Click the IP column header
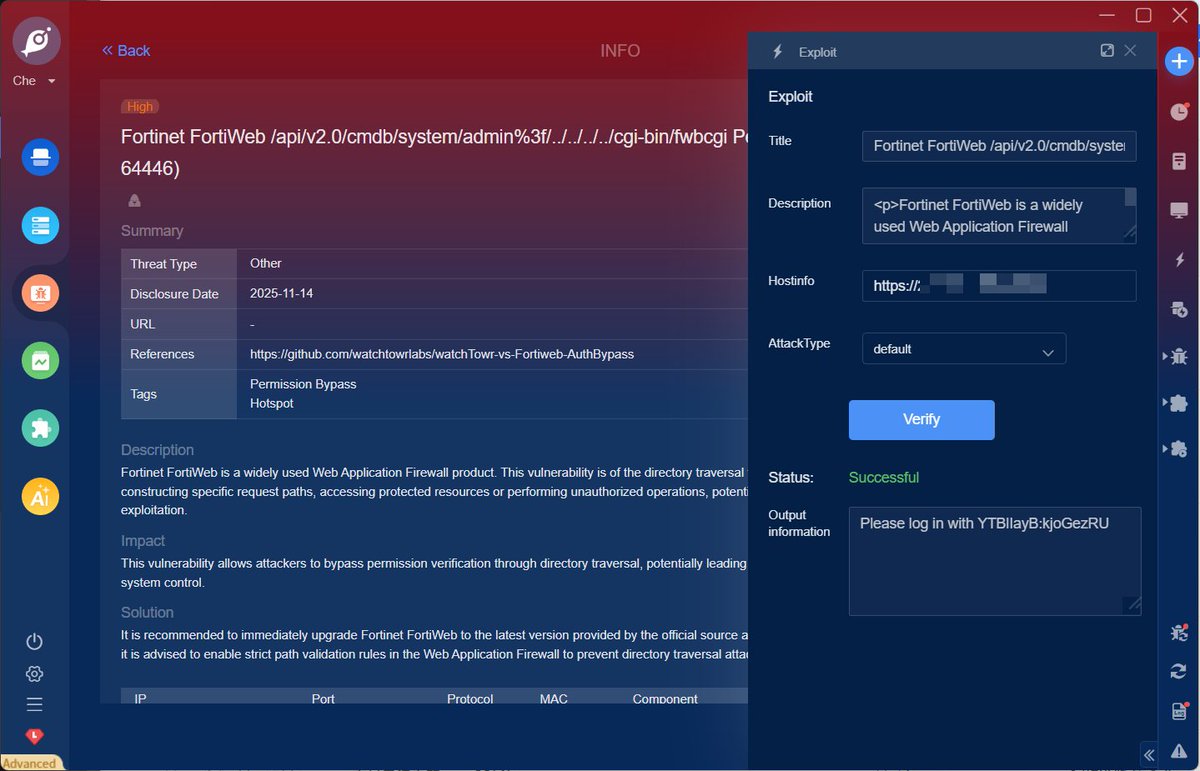1200x771 pixels. click(140, 699)
